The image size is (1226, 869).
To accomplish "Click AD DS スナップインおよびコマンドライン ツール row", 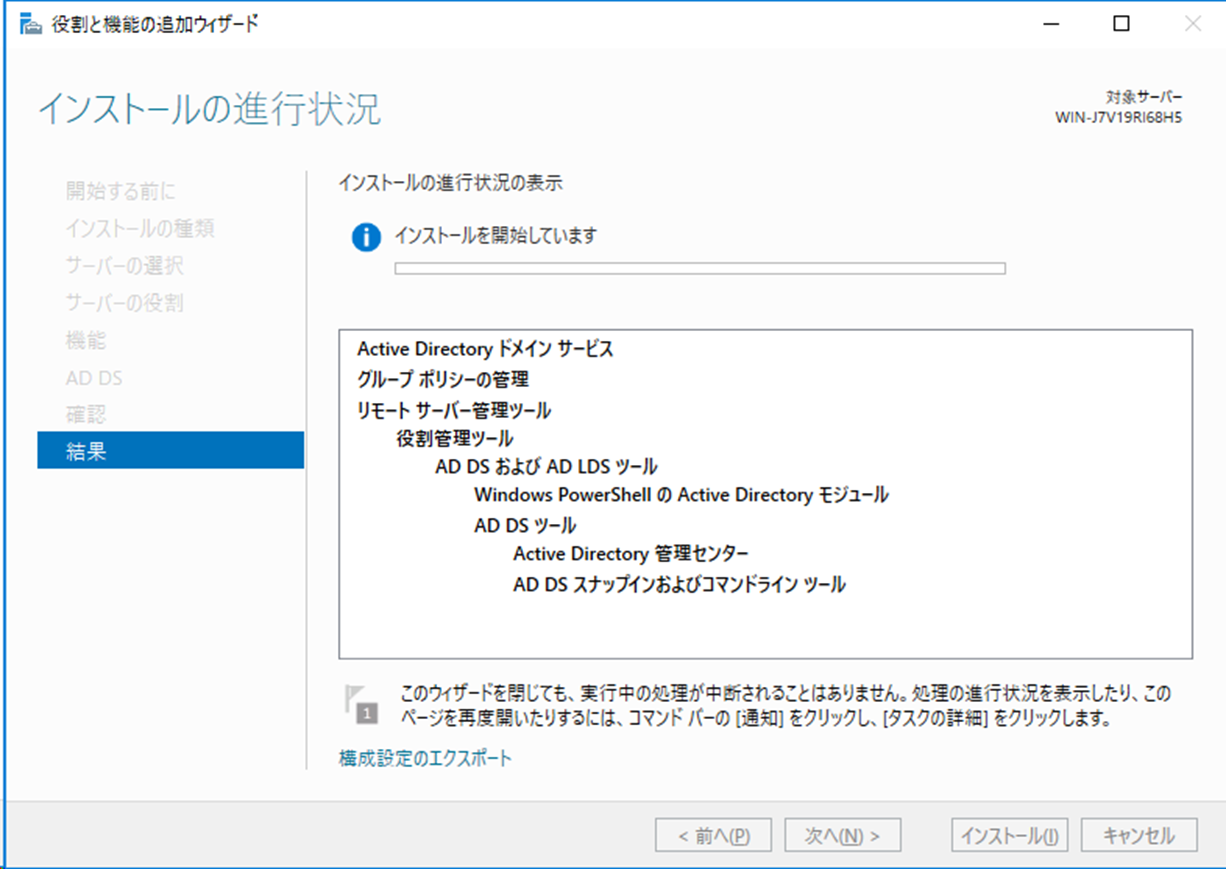I will [x=679, y=585].
